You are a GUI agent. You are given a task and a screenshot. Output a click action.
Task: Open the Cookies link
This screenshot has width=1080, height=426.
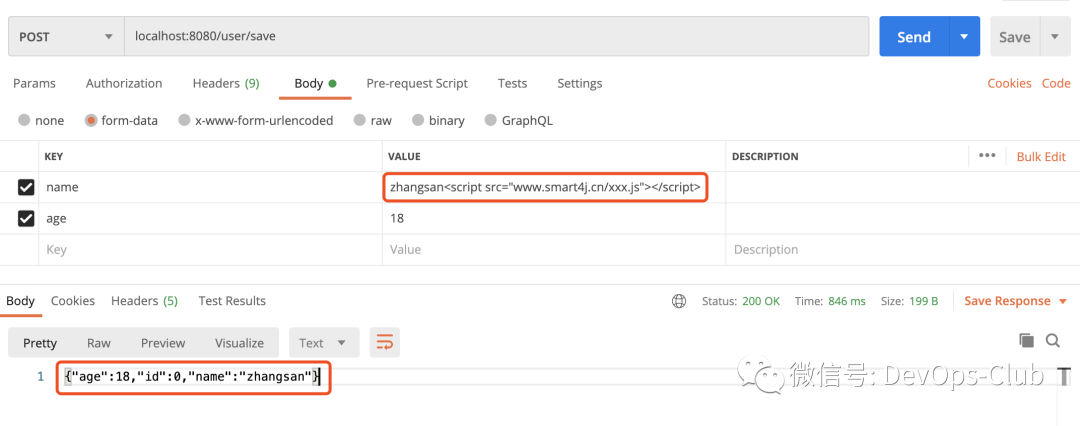tap(1009, 83)
